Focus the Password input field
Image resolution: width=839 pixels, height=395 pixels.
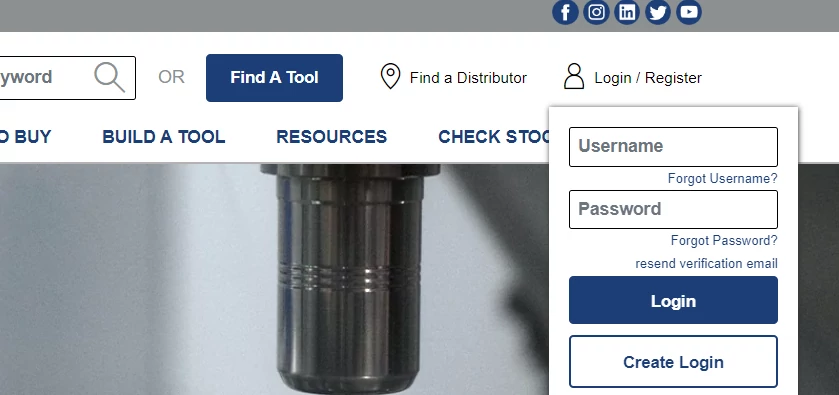tap(673, 209)
